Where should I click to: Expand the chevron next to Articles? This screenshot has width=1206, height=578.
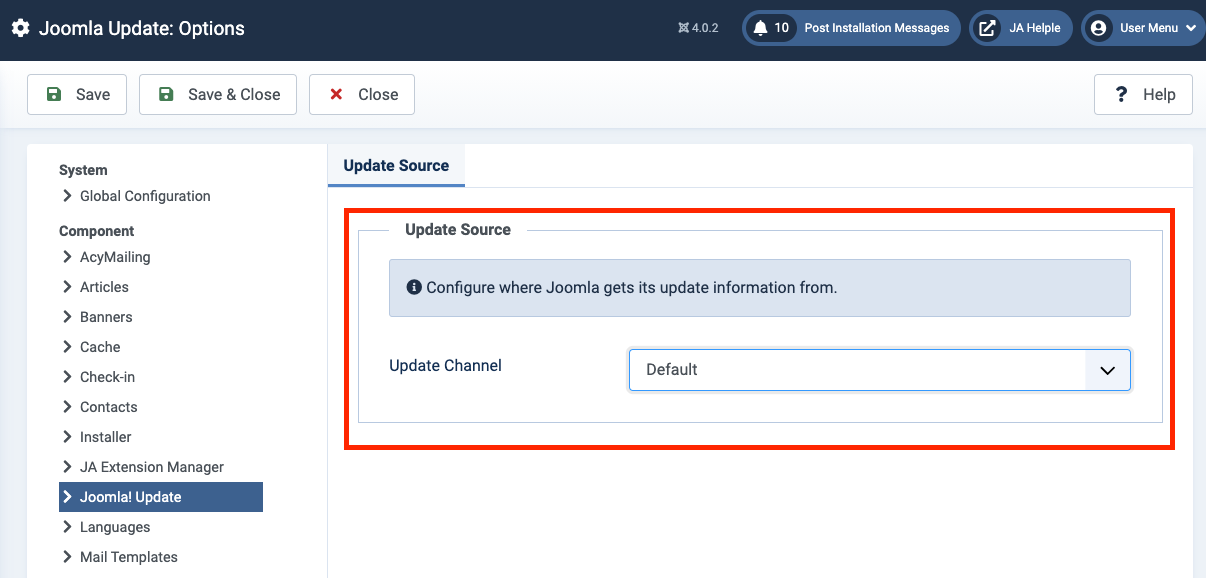(x=67, y=287)
